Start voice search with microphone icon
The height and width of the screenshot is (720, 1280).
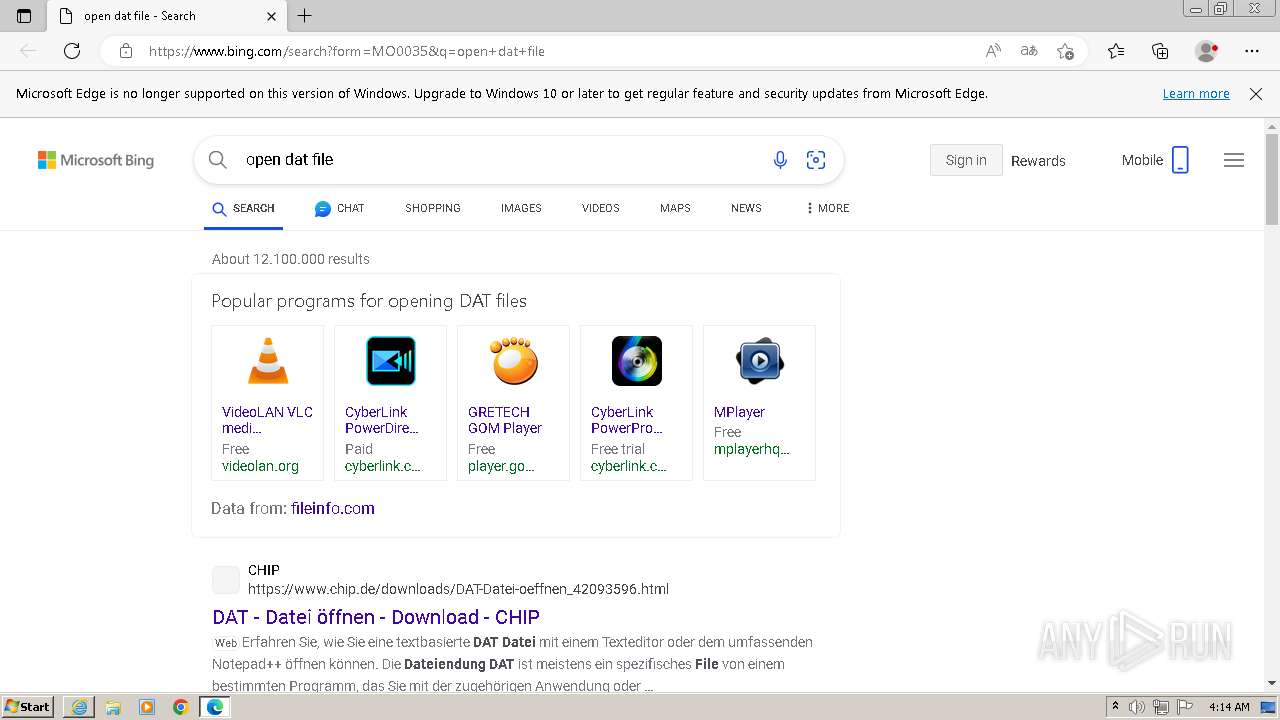(x=780, y=160)
